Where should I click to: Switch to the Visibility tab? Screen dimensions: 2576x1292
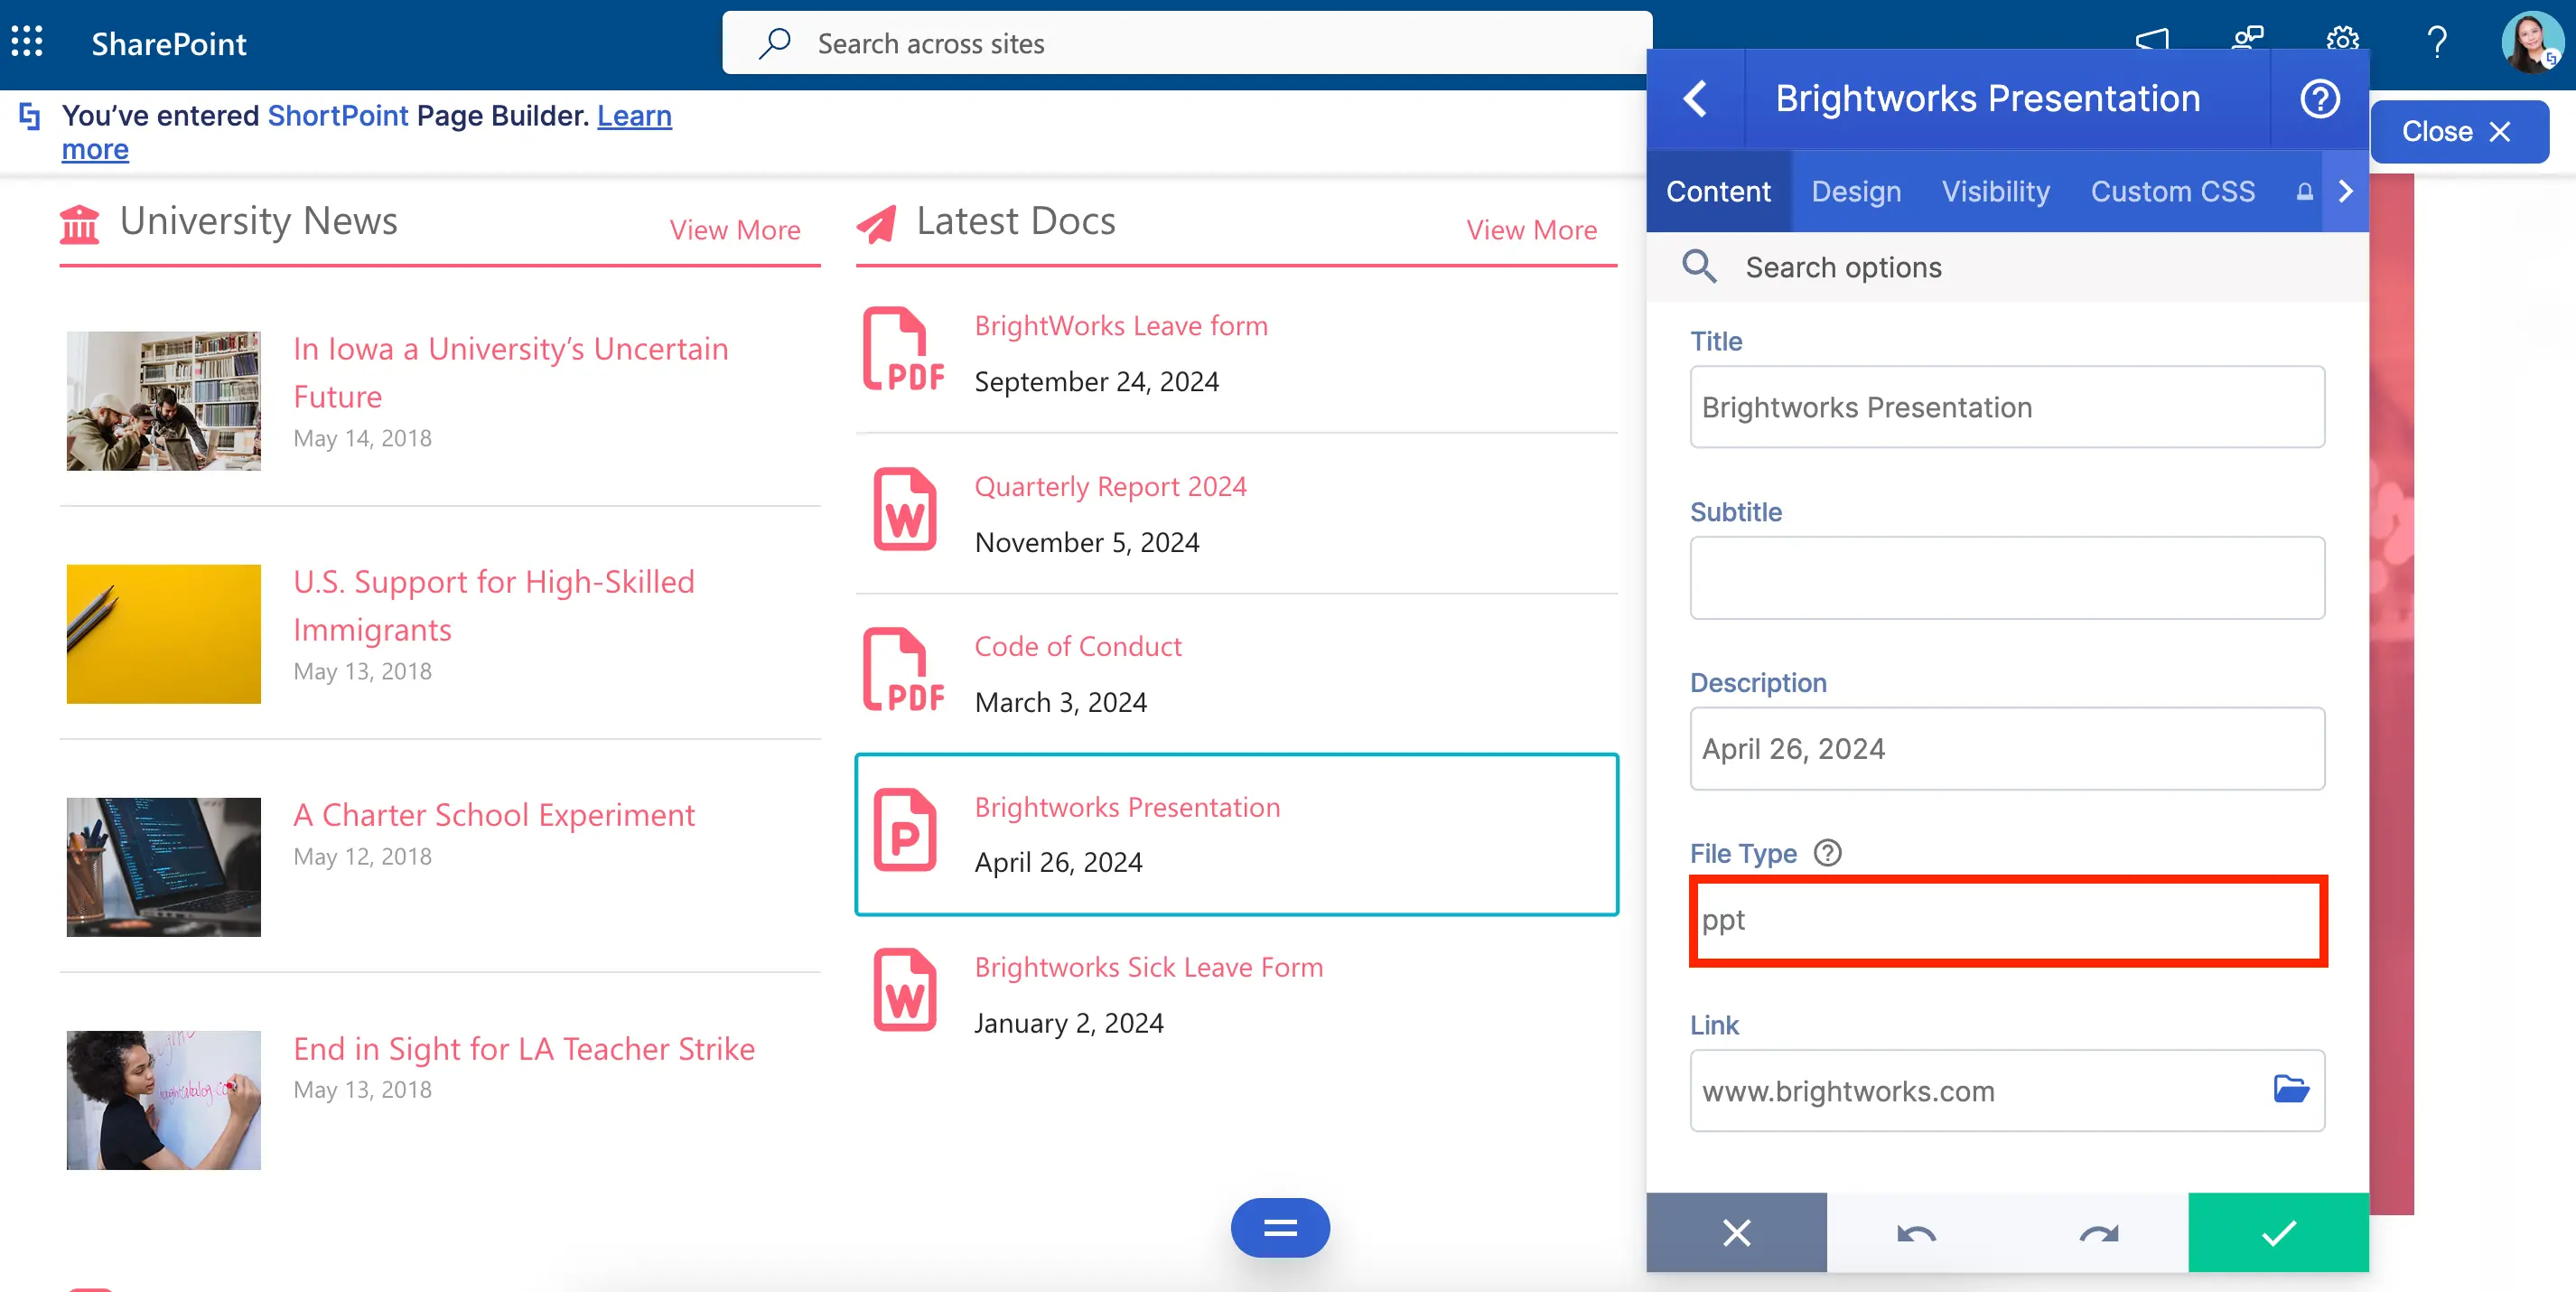(x=1996, y=191)
